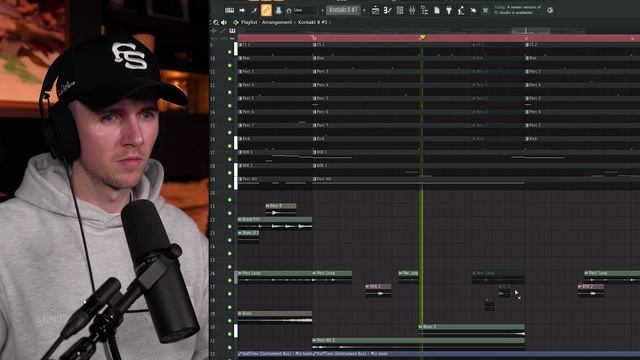Open the playlist menu arrow icon before Playlist

236,22
